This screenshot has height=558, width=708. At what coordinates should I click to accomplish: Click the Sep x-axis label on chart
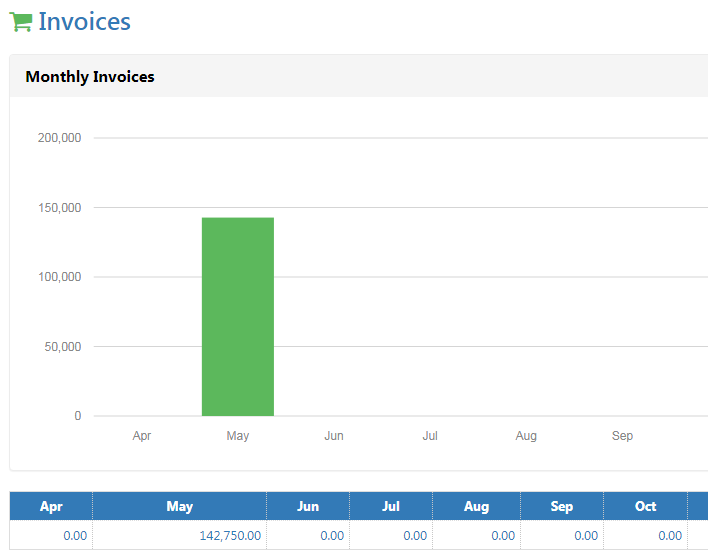[622, 436]
